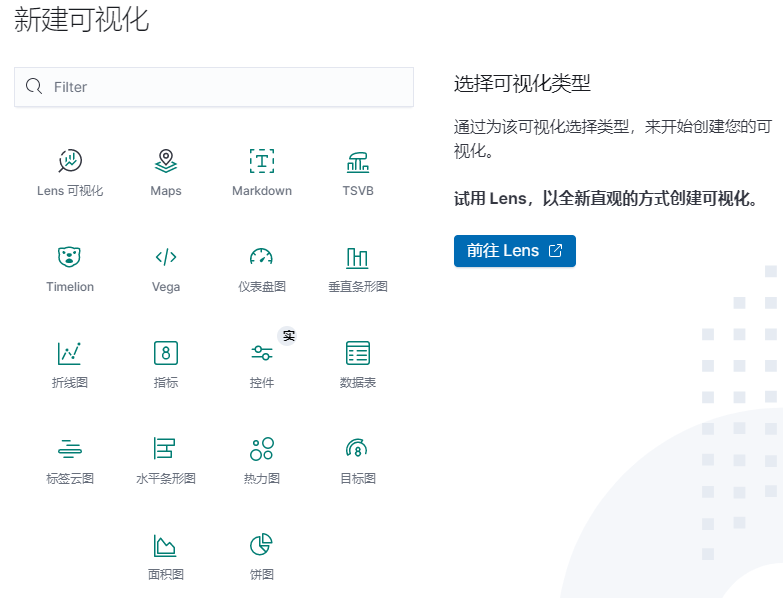Image resolution: width=783 pixels, height=598 pixels.
Task: Focus the Filter search field
Action: click(x=214, y=87)
